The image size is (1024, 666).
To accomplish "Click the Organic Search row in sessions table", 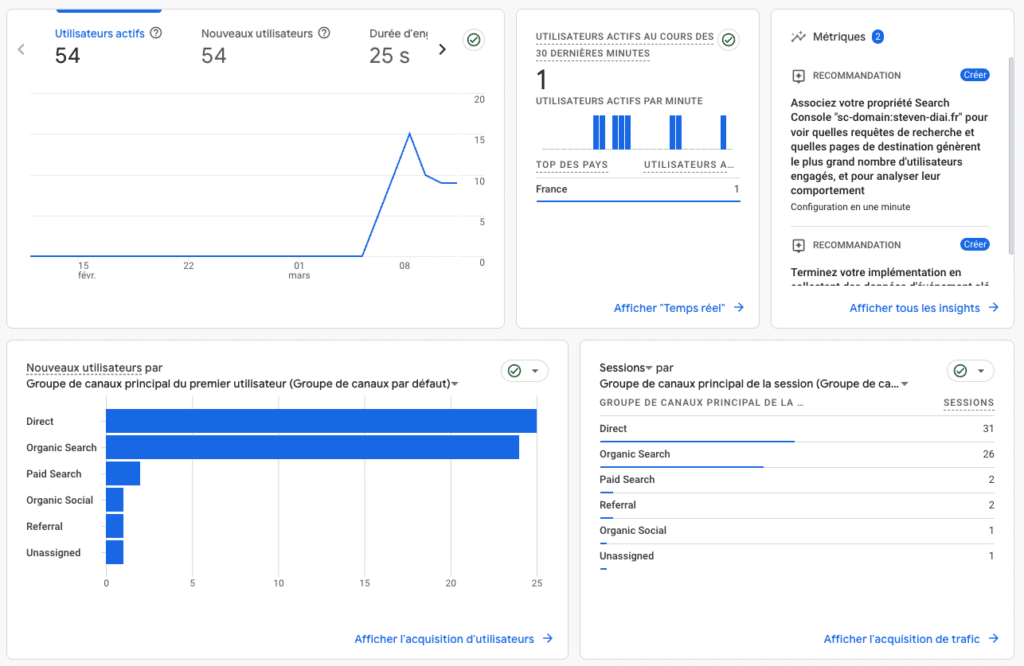I will point(797,454).
